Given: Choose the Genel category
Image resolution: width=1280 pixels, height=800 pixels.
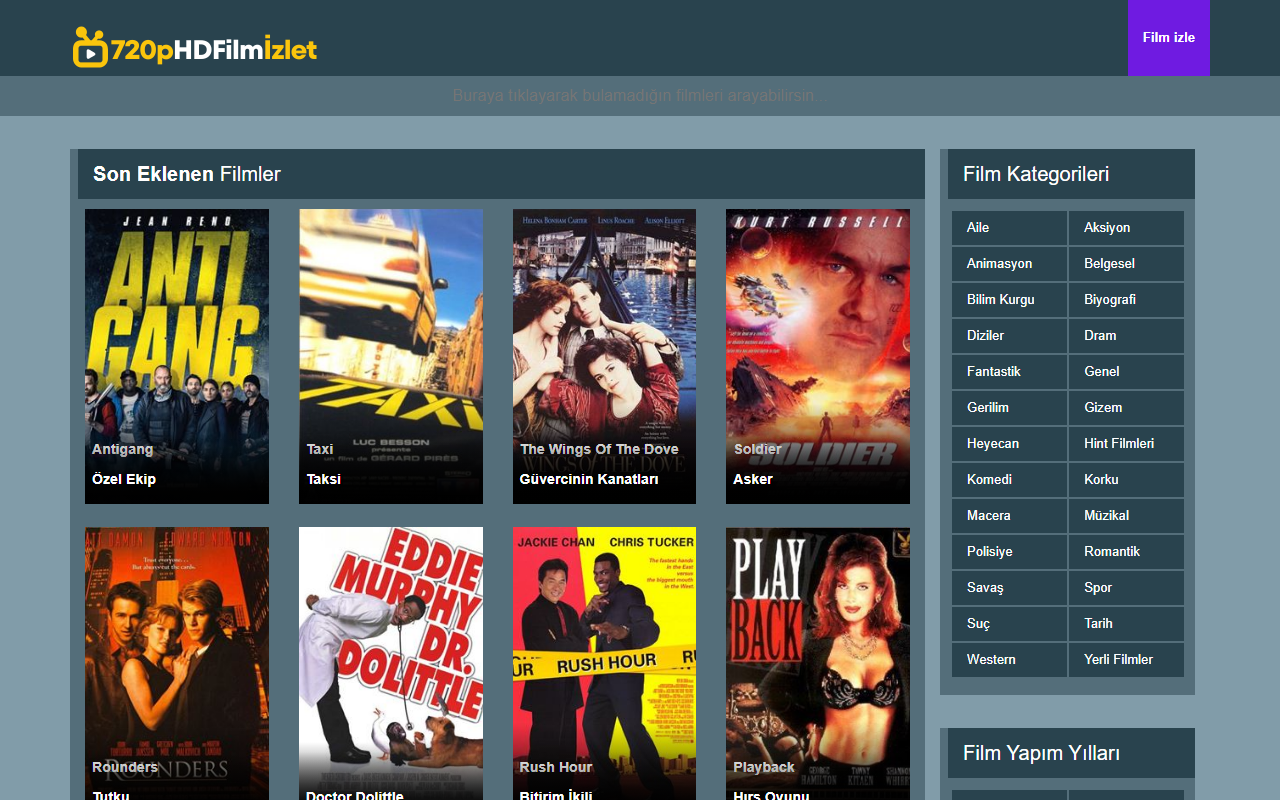Looking at the screenshot, I should coord(1126,372).
